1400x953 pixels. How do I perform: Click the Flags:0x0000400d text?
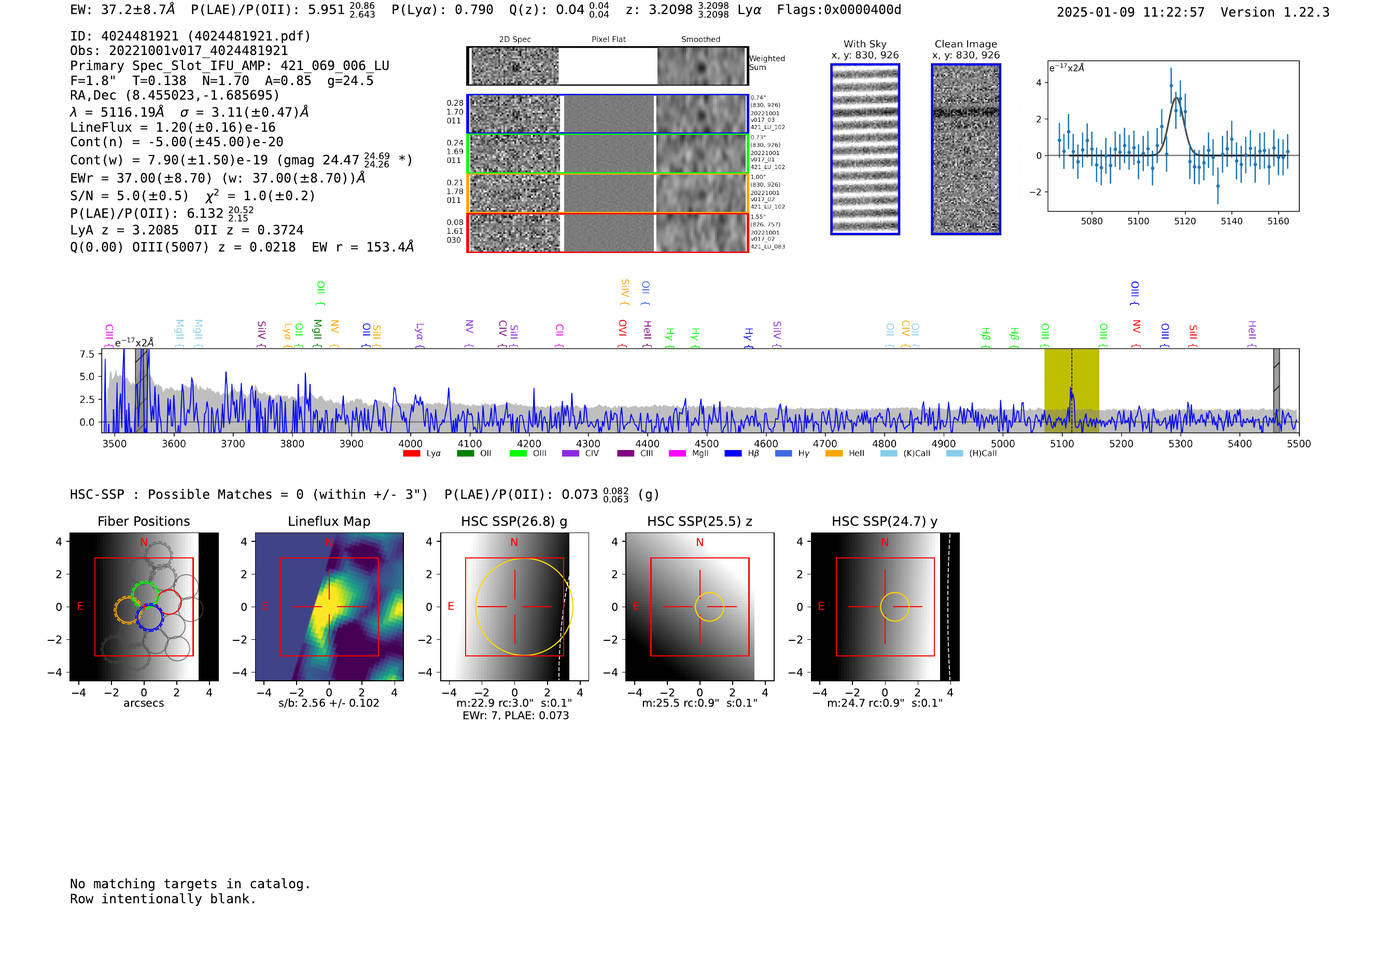[839, 10]
